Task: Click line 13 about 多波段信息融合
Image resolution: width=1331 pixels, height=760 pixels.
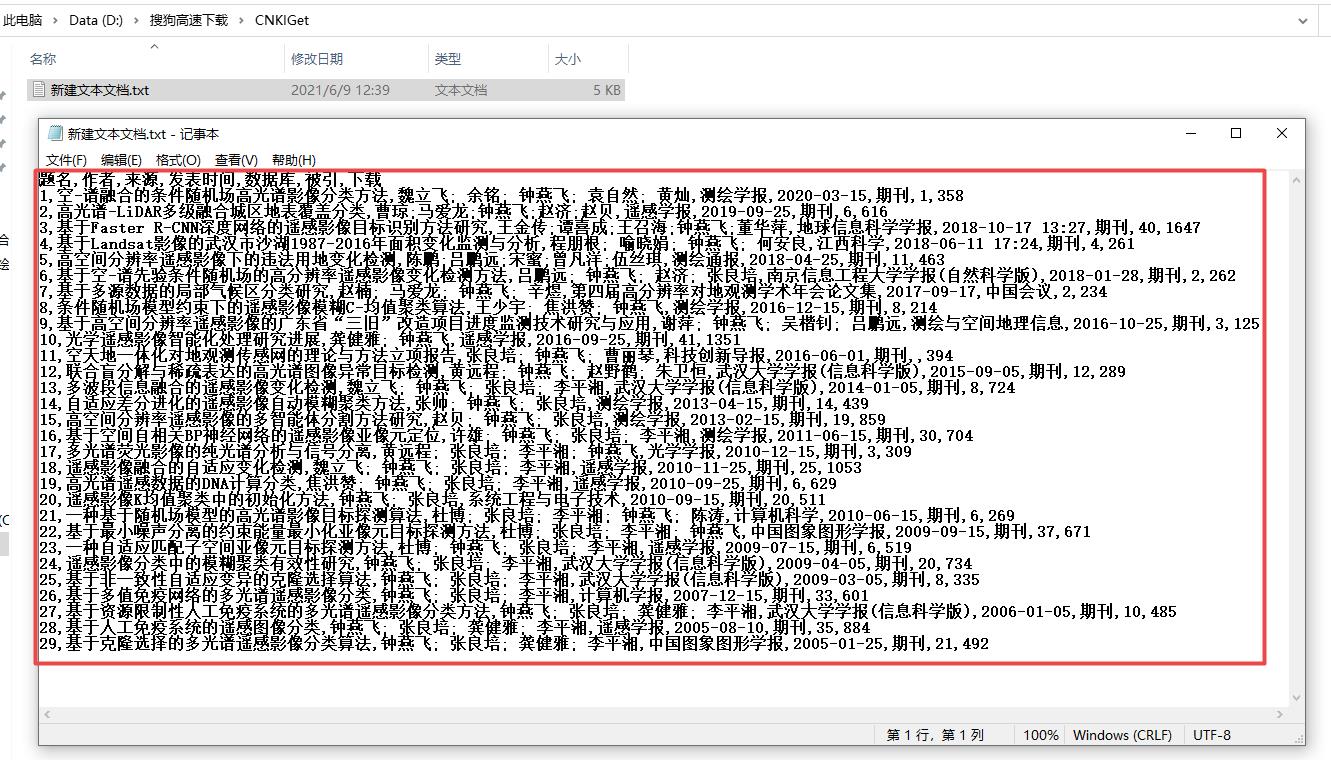Action: [x=527, y=388]
